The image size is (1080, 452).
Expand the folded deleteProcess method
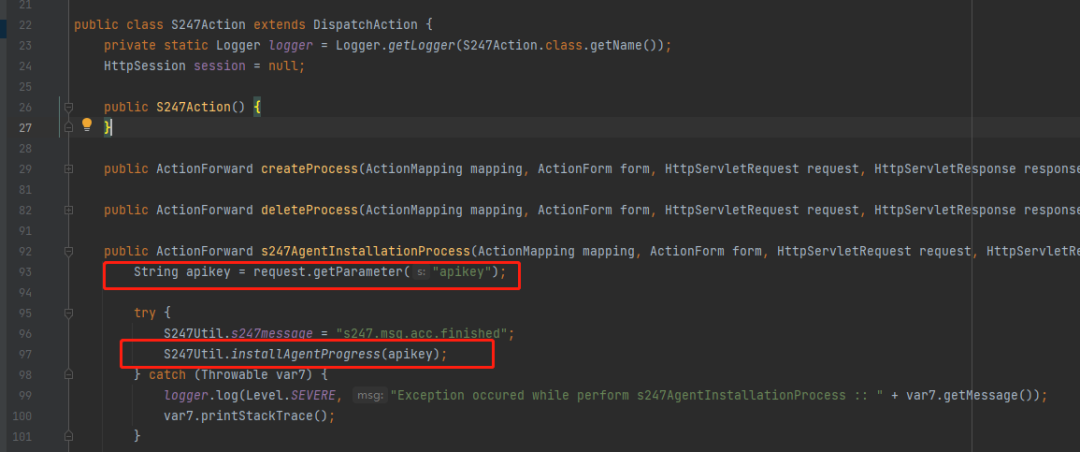(68, 210)
